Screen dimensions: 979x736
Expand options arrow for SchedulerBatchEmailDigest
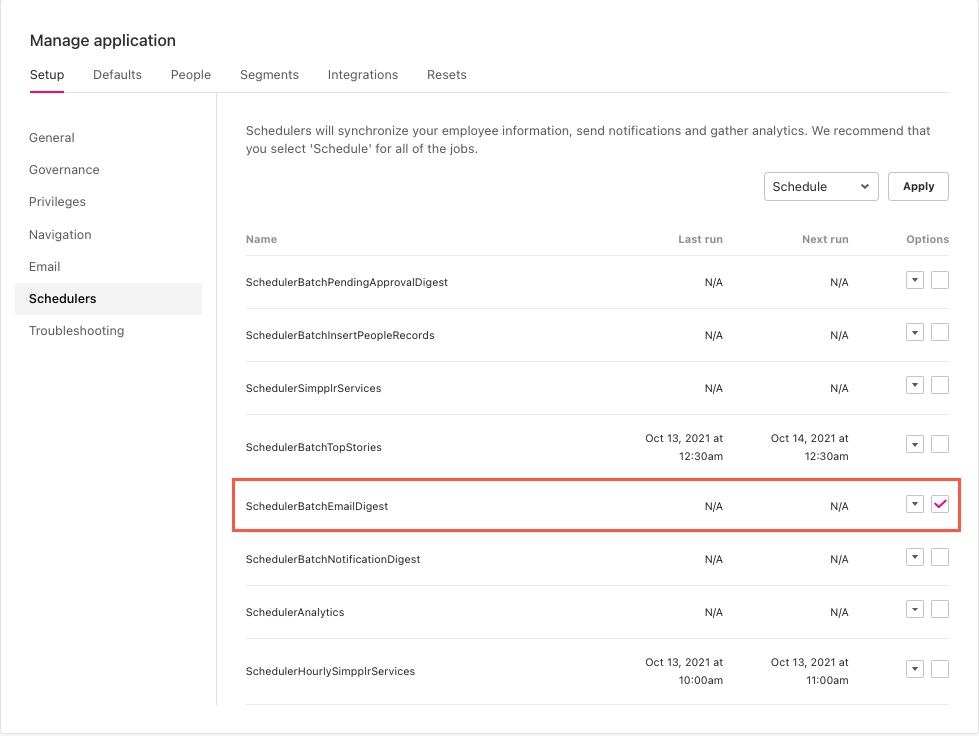[915, 504]
